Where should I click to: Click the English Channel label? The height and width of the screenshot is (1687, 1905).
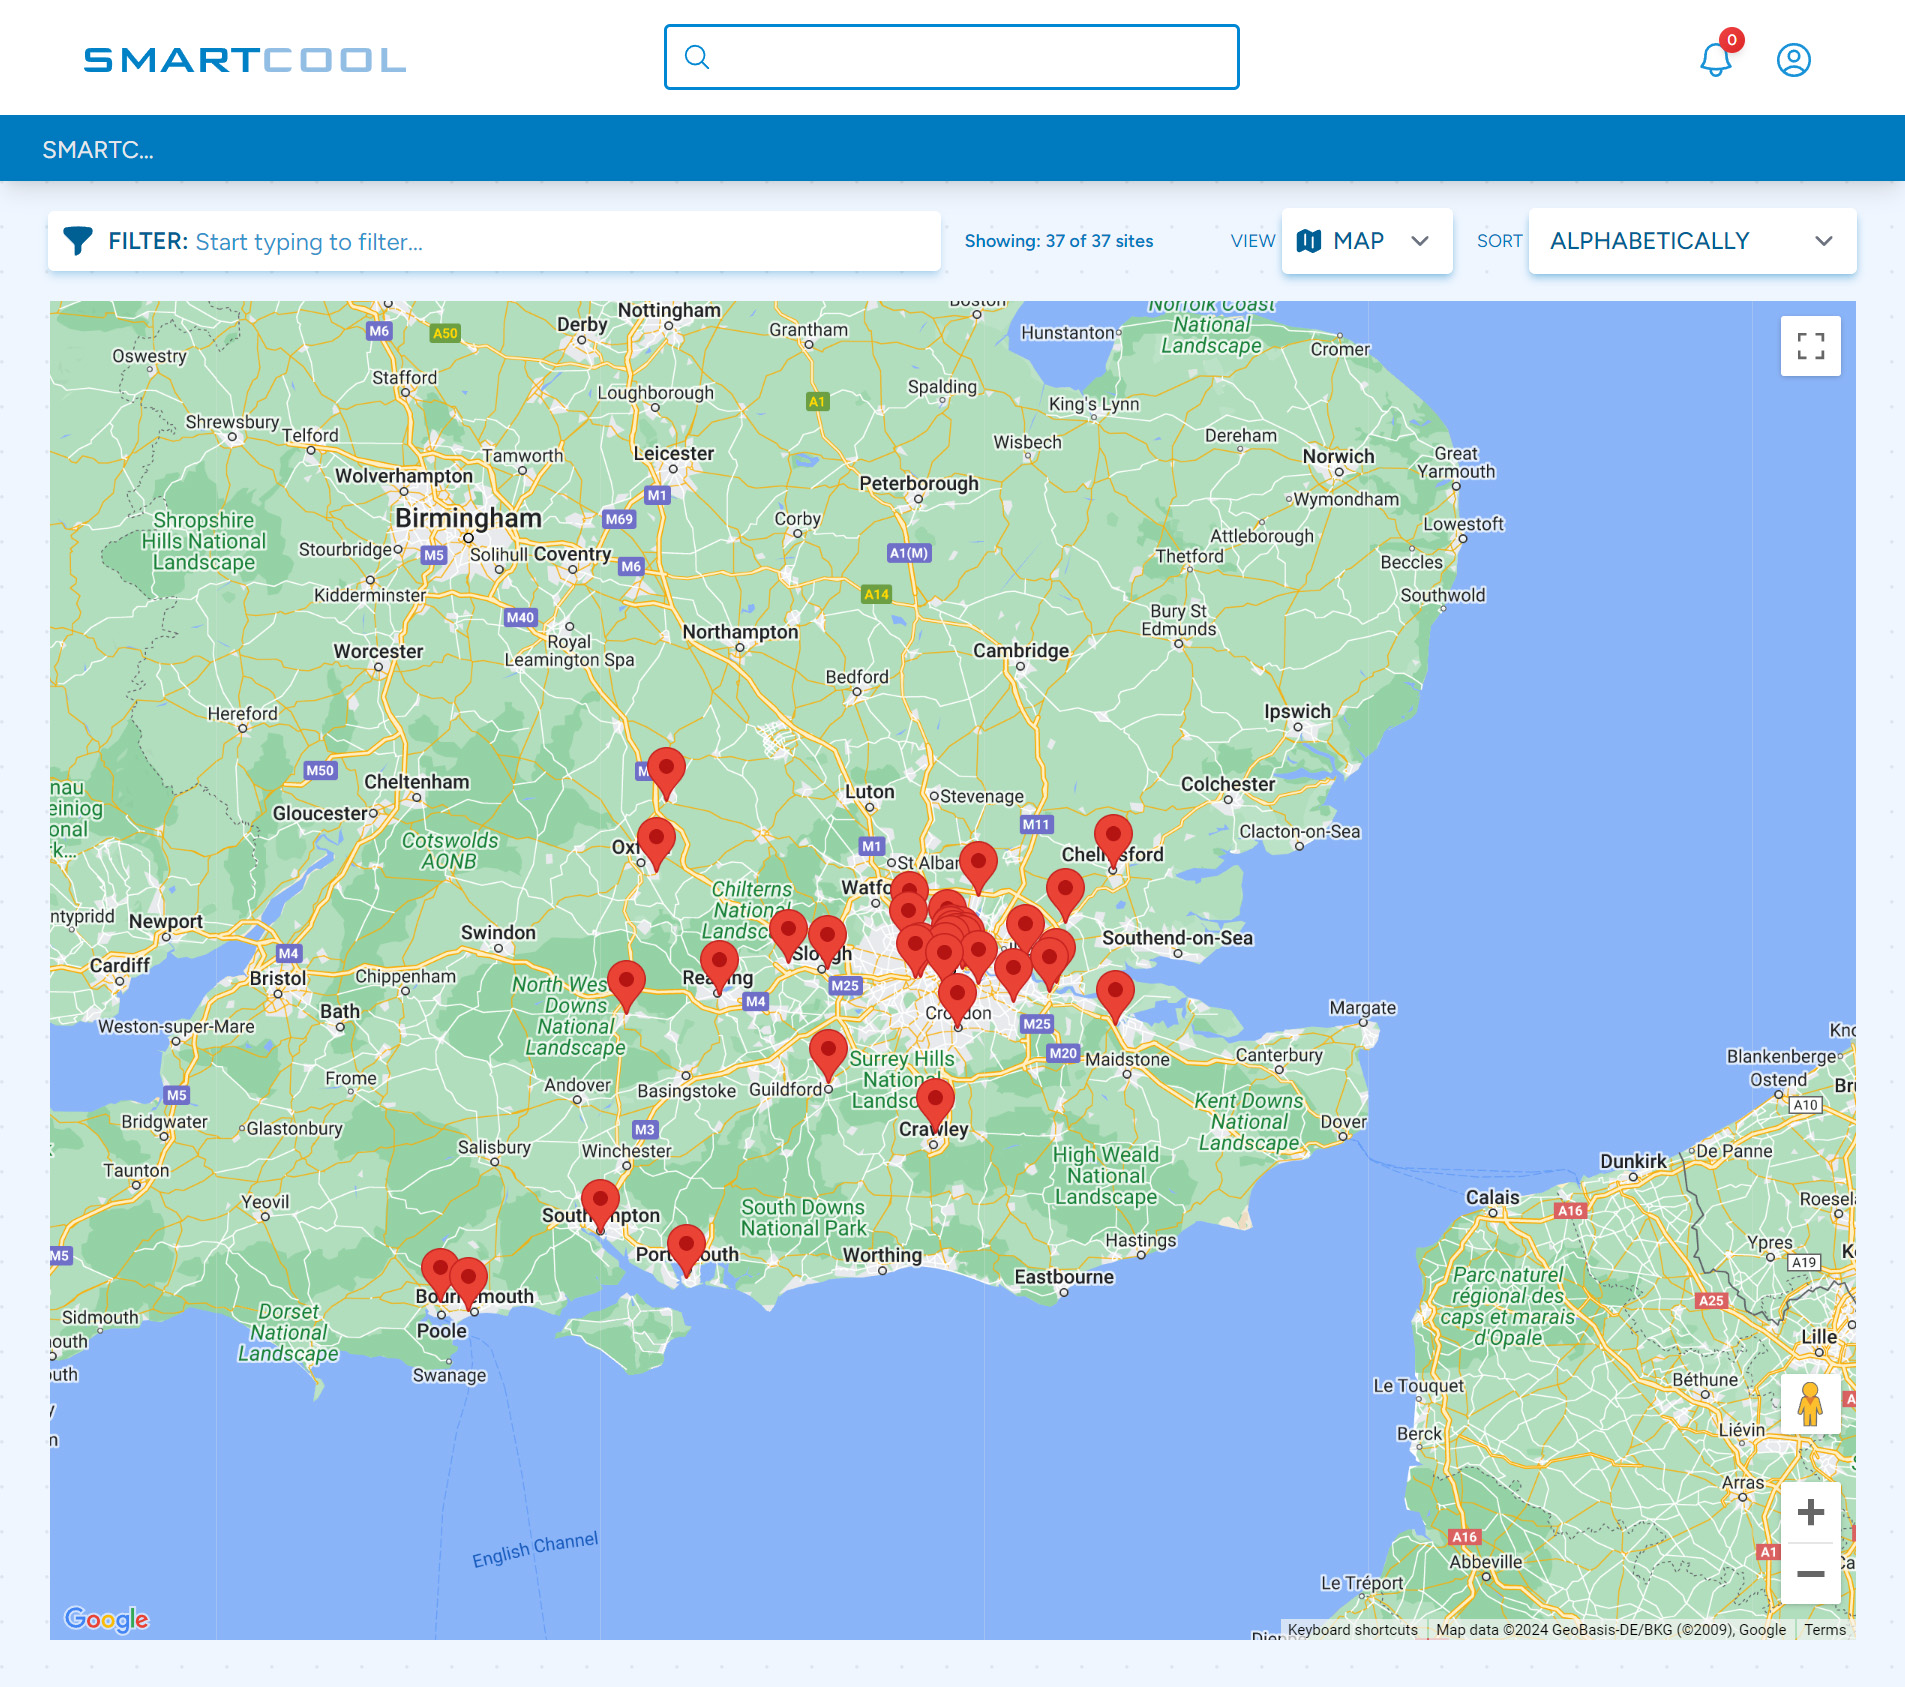535,1549
